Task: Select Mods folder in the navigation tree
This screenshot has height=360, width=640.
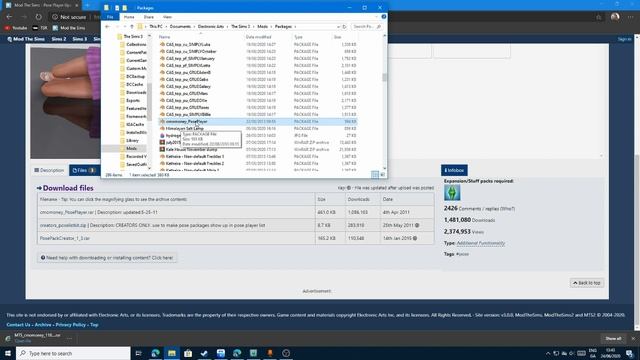Action: point(131,149)
